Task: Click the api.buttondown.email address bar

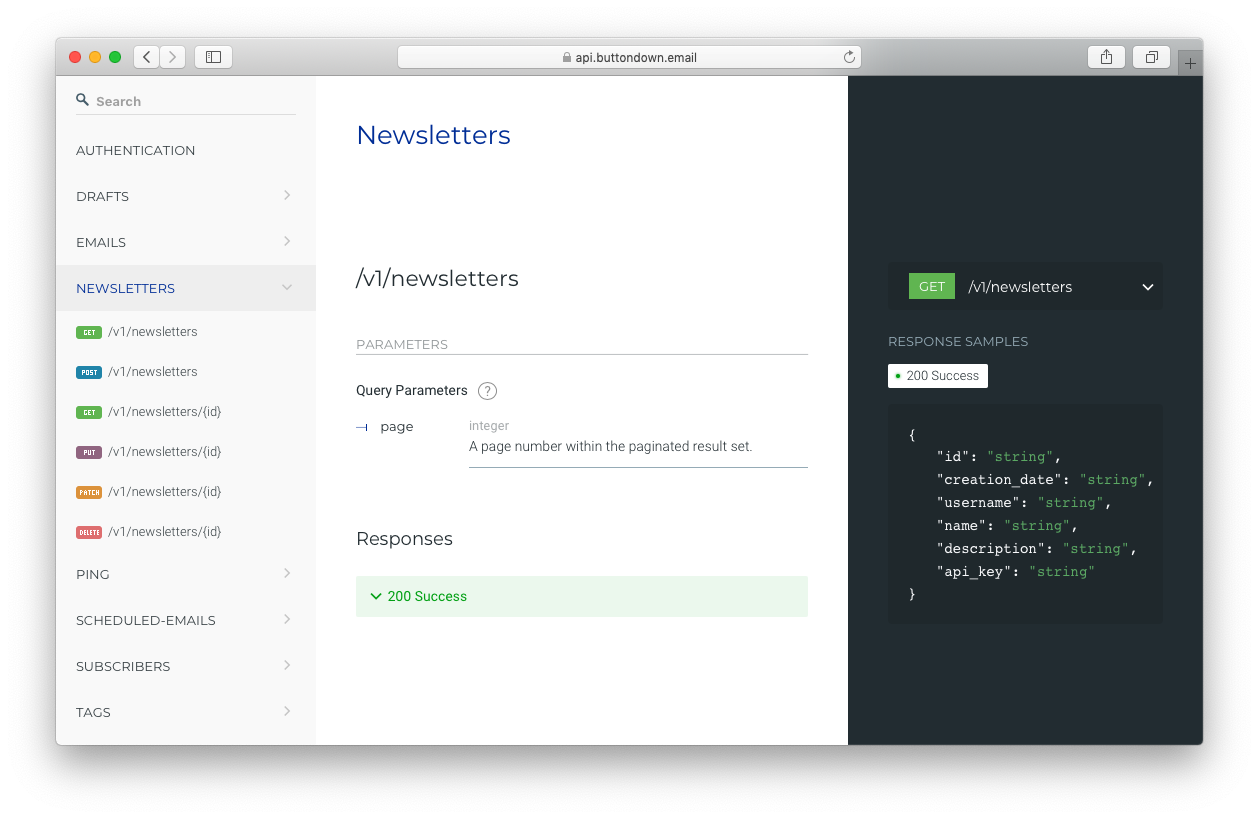Action: (x=629, y=57)
